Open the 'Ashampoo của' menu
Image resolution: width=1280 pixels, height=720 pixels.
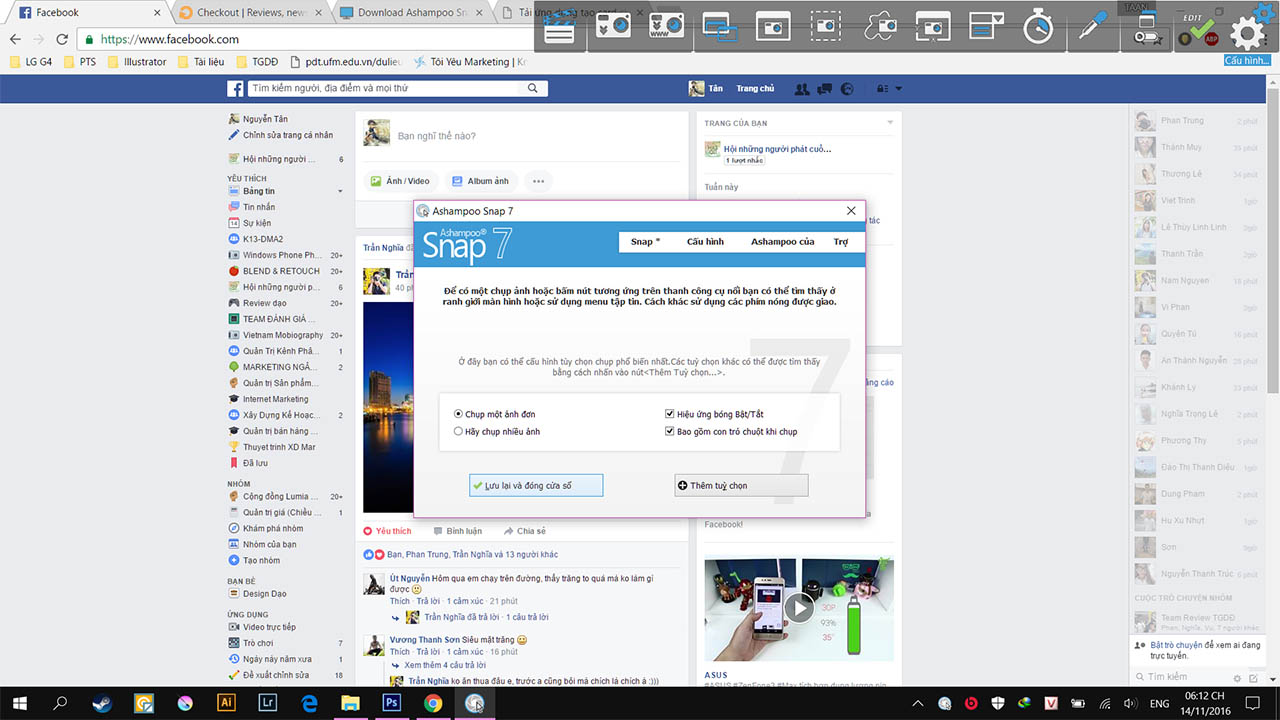tap(782, 242)
